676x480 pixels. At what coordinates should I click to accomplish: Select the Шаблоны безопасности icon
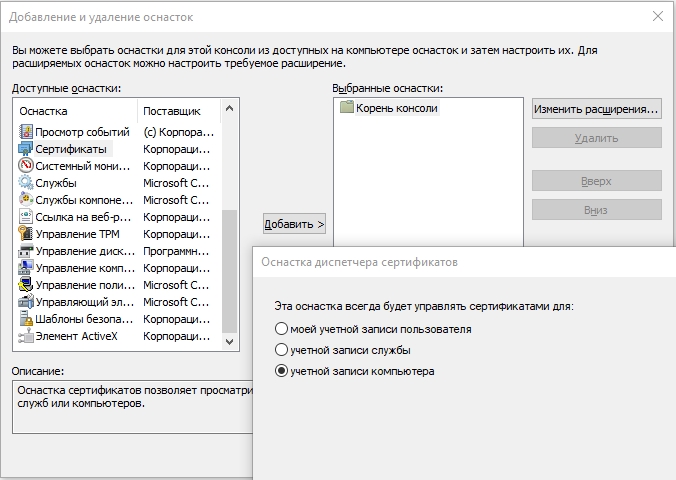tap(26, 319)
